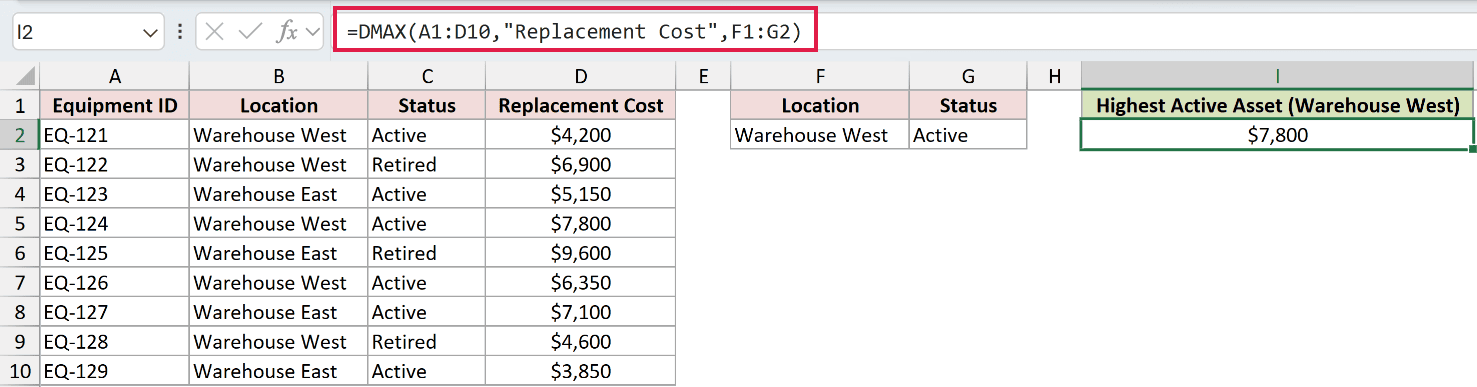The width and height of the screenshot is (1477, 387).
Task: Click the $5,150 replacement cost cell
Action: coord(581,194)
